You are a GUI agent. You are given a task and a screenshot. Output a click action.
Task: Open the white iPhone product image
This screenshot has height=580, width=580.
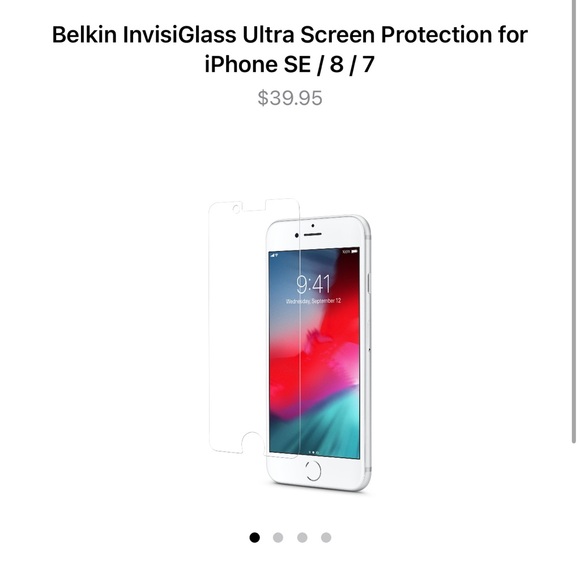point(318,353)
